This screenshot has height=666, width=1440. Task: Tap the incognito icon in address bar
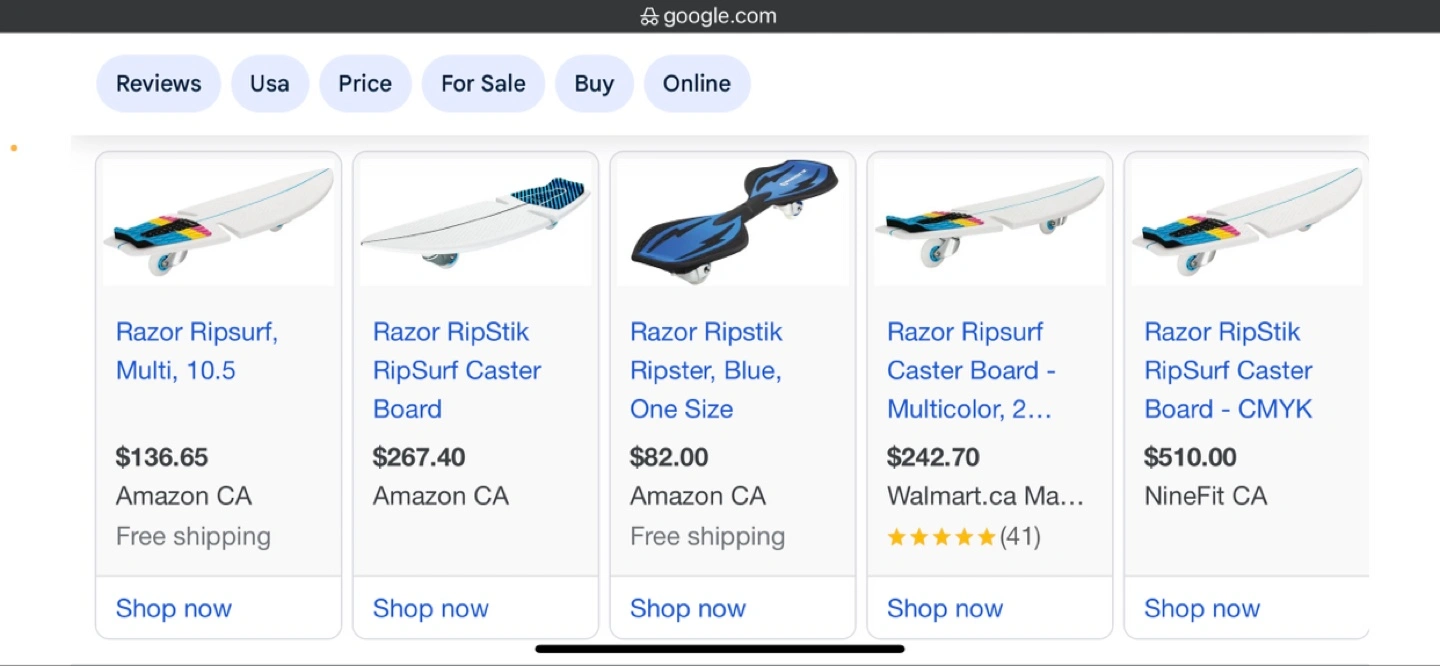pos(649,16)
